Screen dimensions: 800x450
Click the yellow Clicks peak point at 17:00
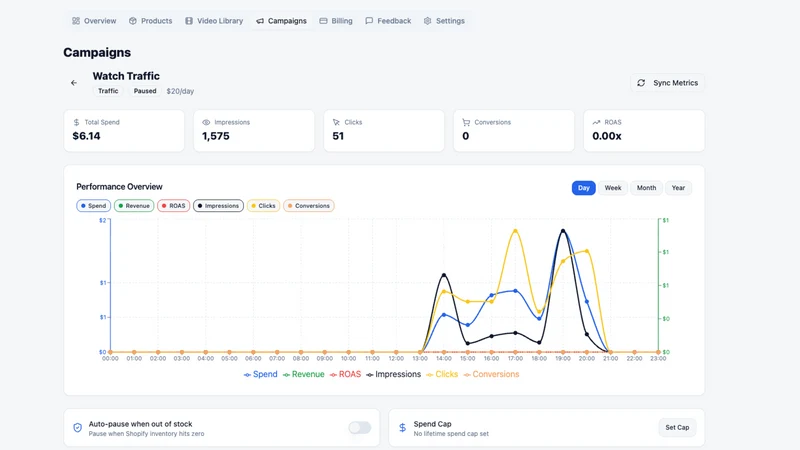(x=515, y=231)
